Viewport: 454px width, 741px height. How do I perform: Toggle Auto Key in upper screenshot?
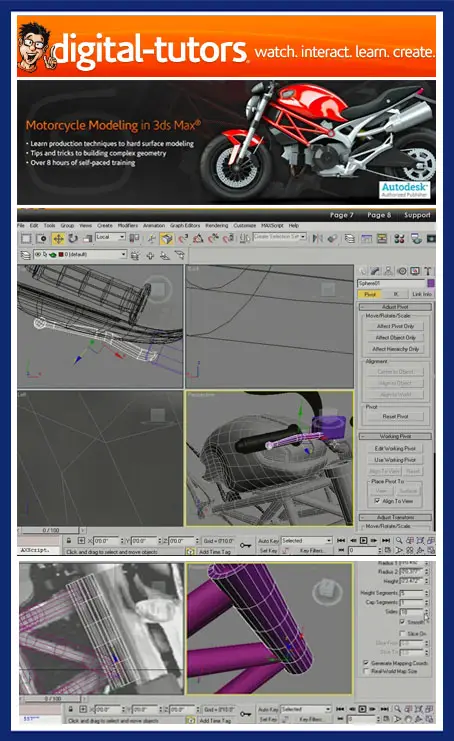tap(268, 540)
